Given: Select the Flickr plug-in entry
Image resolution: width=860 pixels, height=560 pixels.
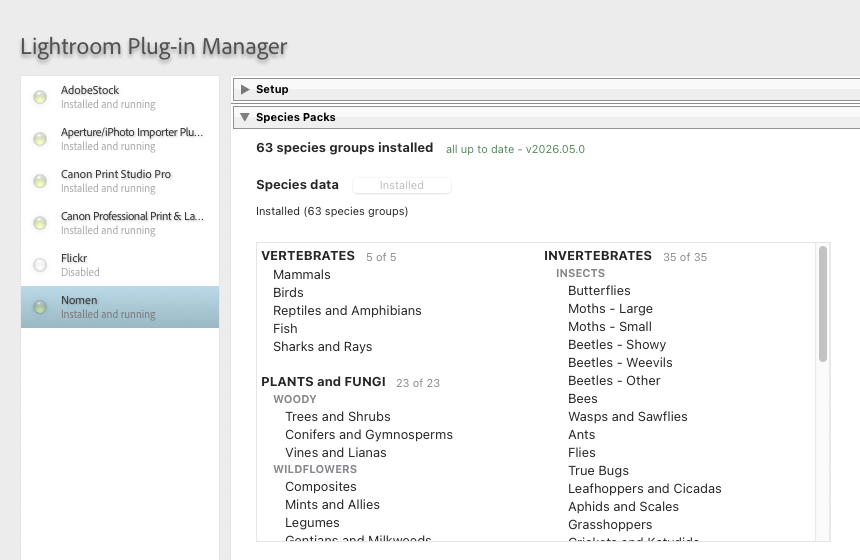Looking at the screenshot, I should [120, 265].
